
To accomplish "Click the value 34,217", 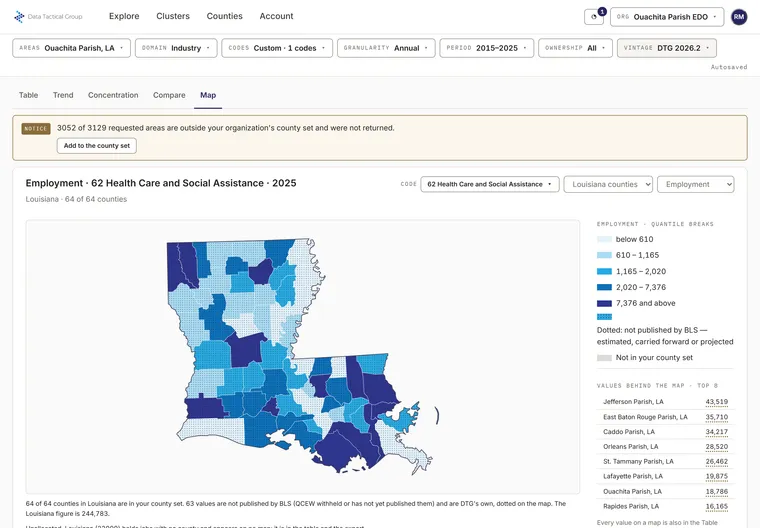I will (716, 432).
